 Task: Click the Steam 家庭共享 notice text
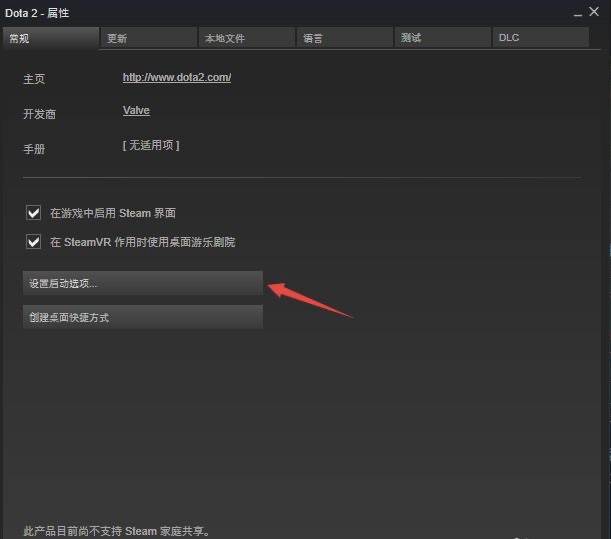click(x=117, y=531)
